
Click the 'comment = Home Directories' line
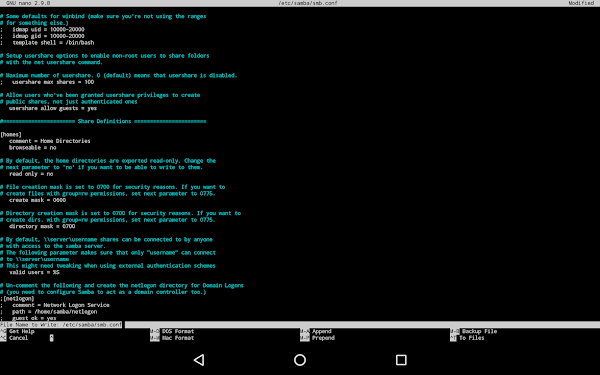click(50, 141)
